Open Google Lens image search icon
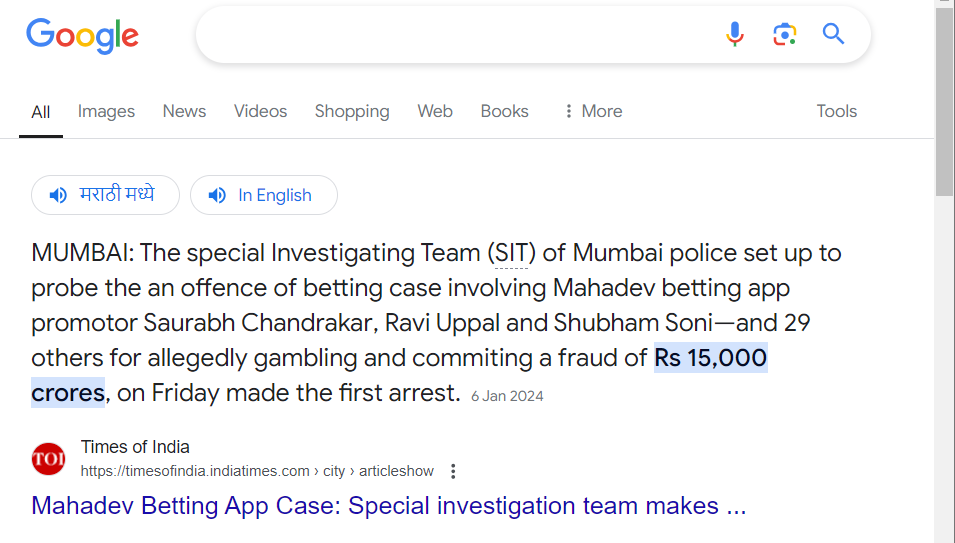This screenshot has height=543, width=955. 784,34
